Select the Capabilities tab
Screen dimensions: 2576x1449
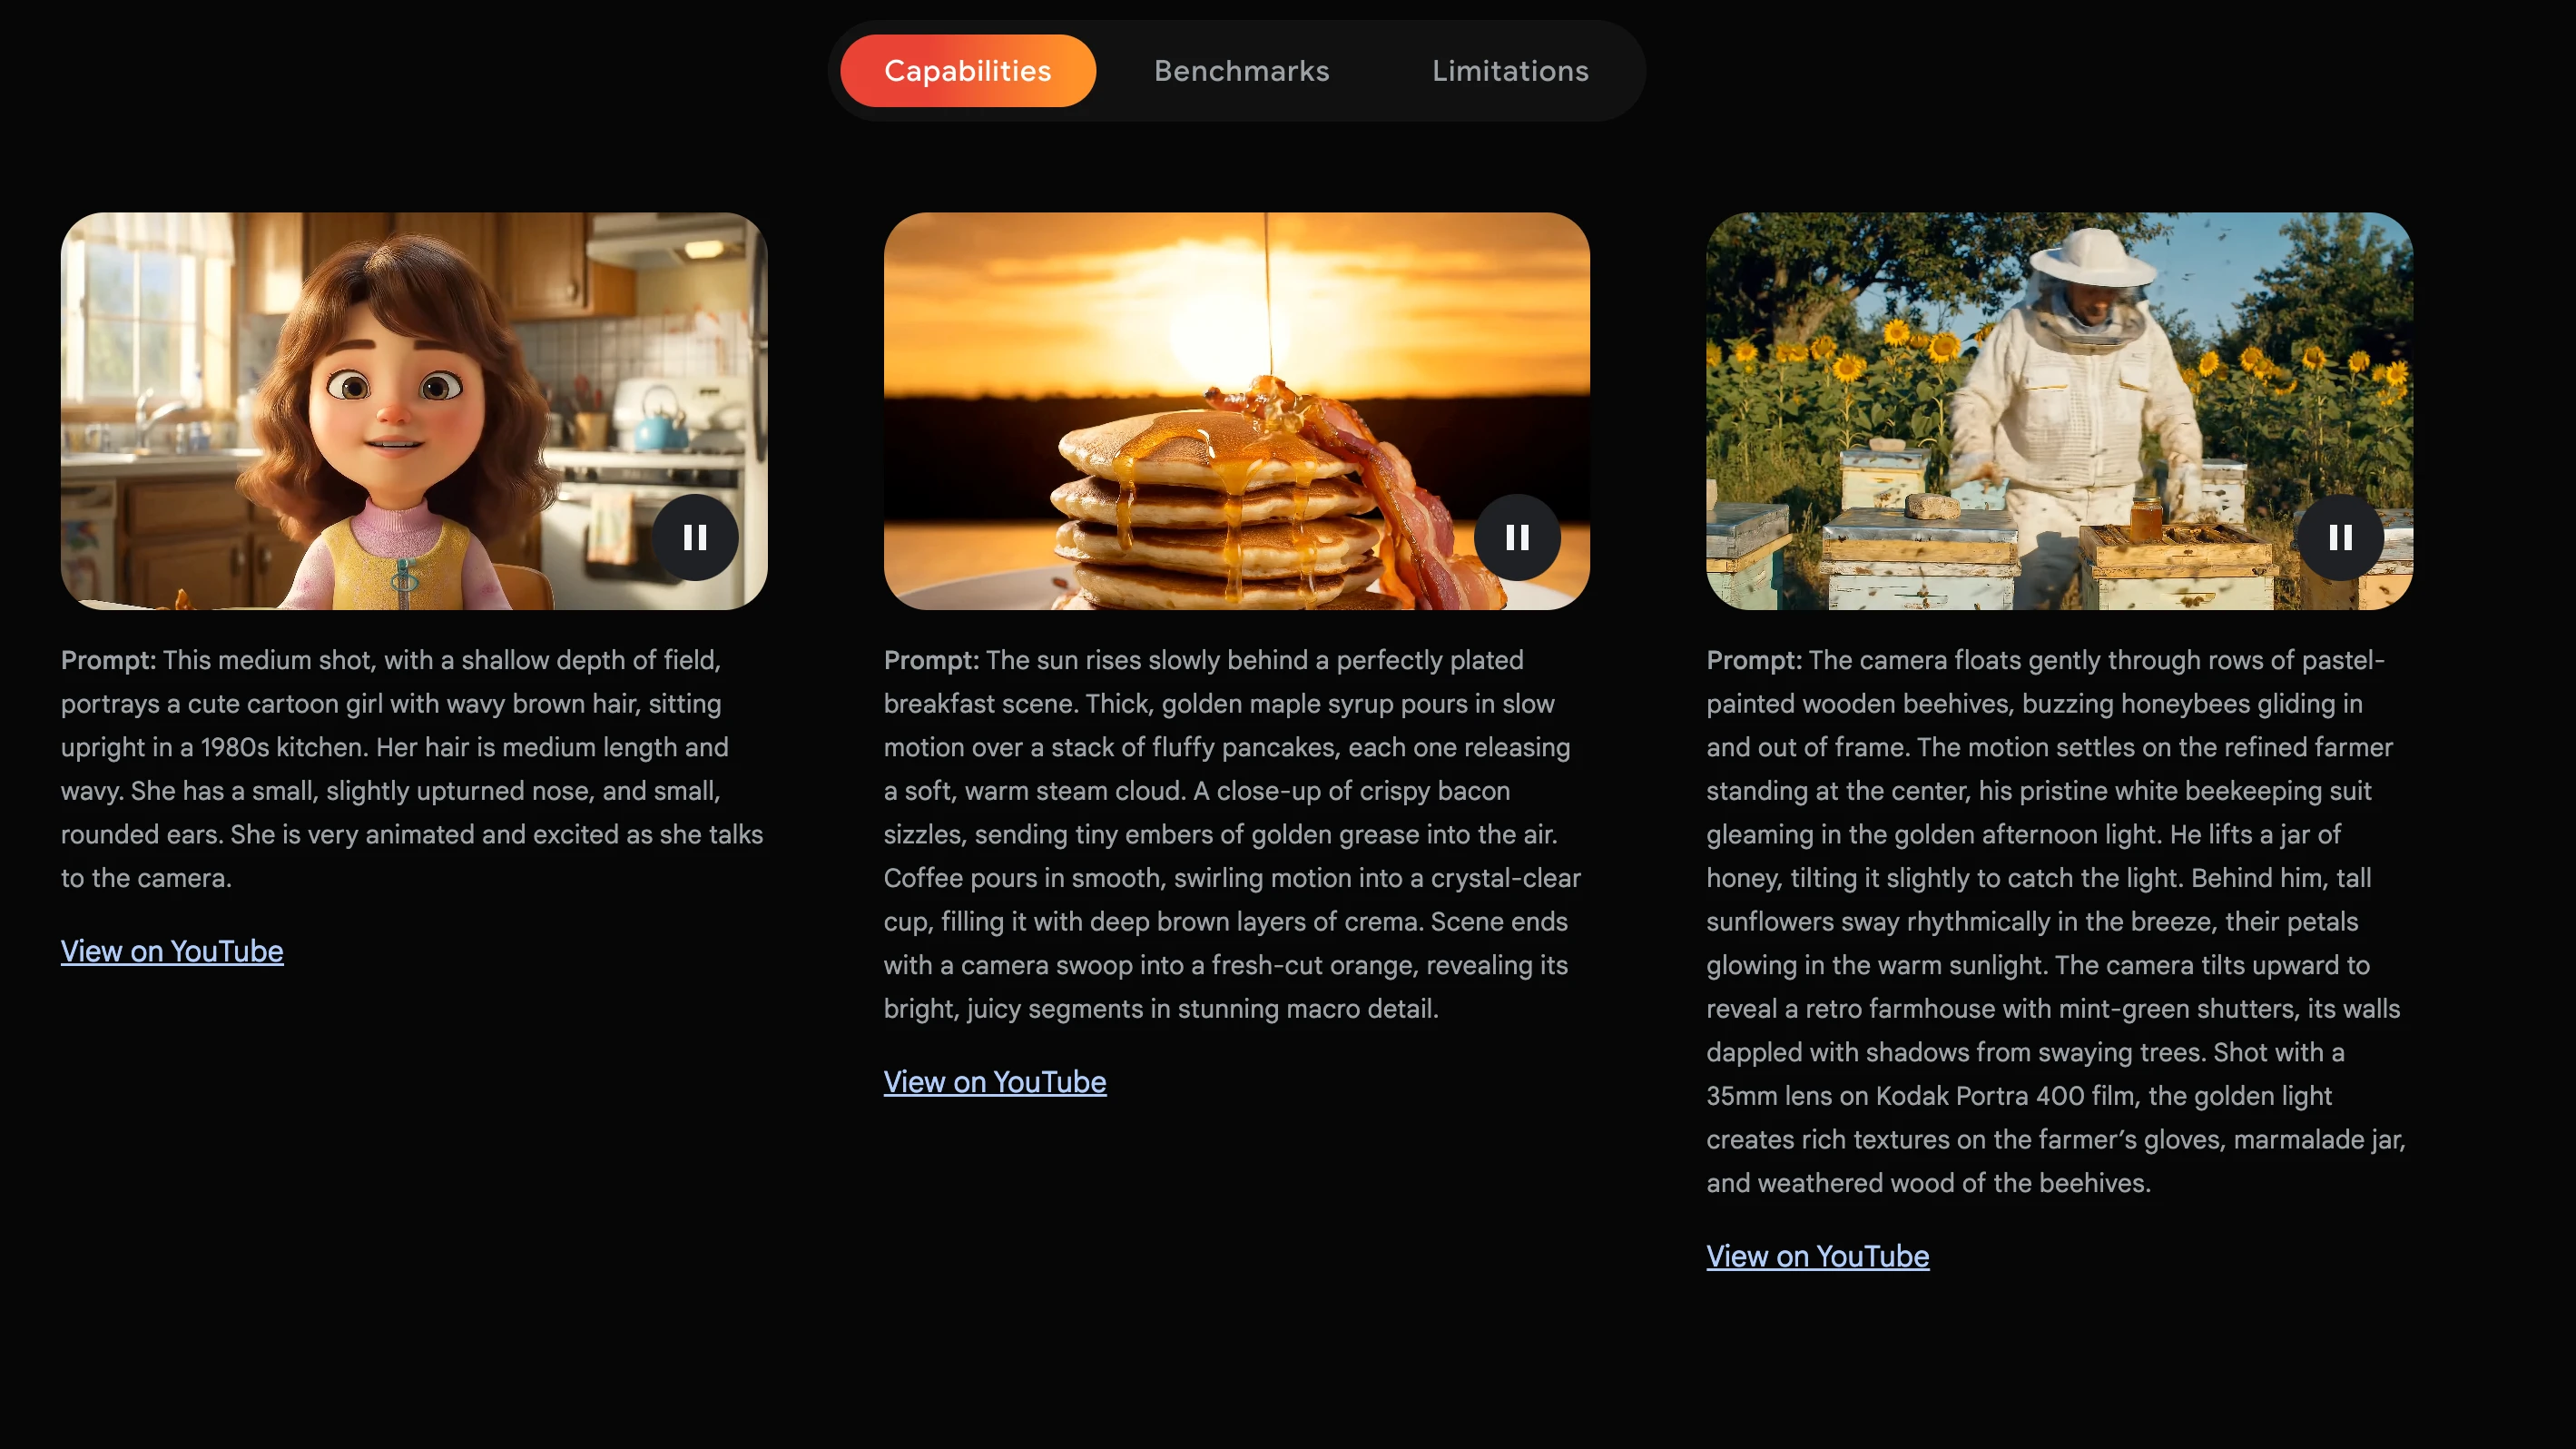click(x=967, y=71)
